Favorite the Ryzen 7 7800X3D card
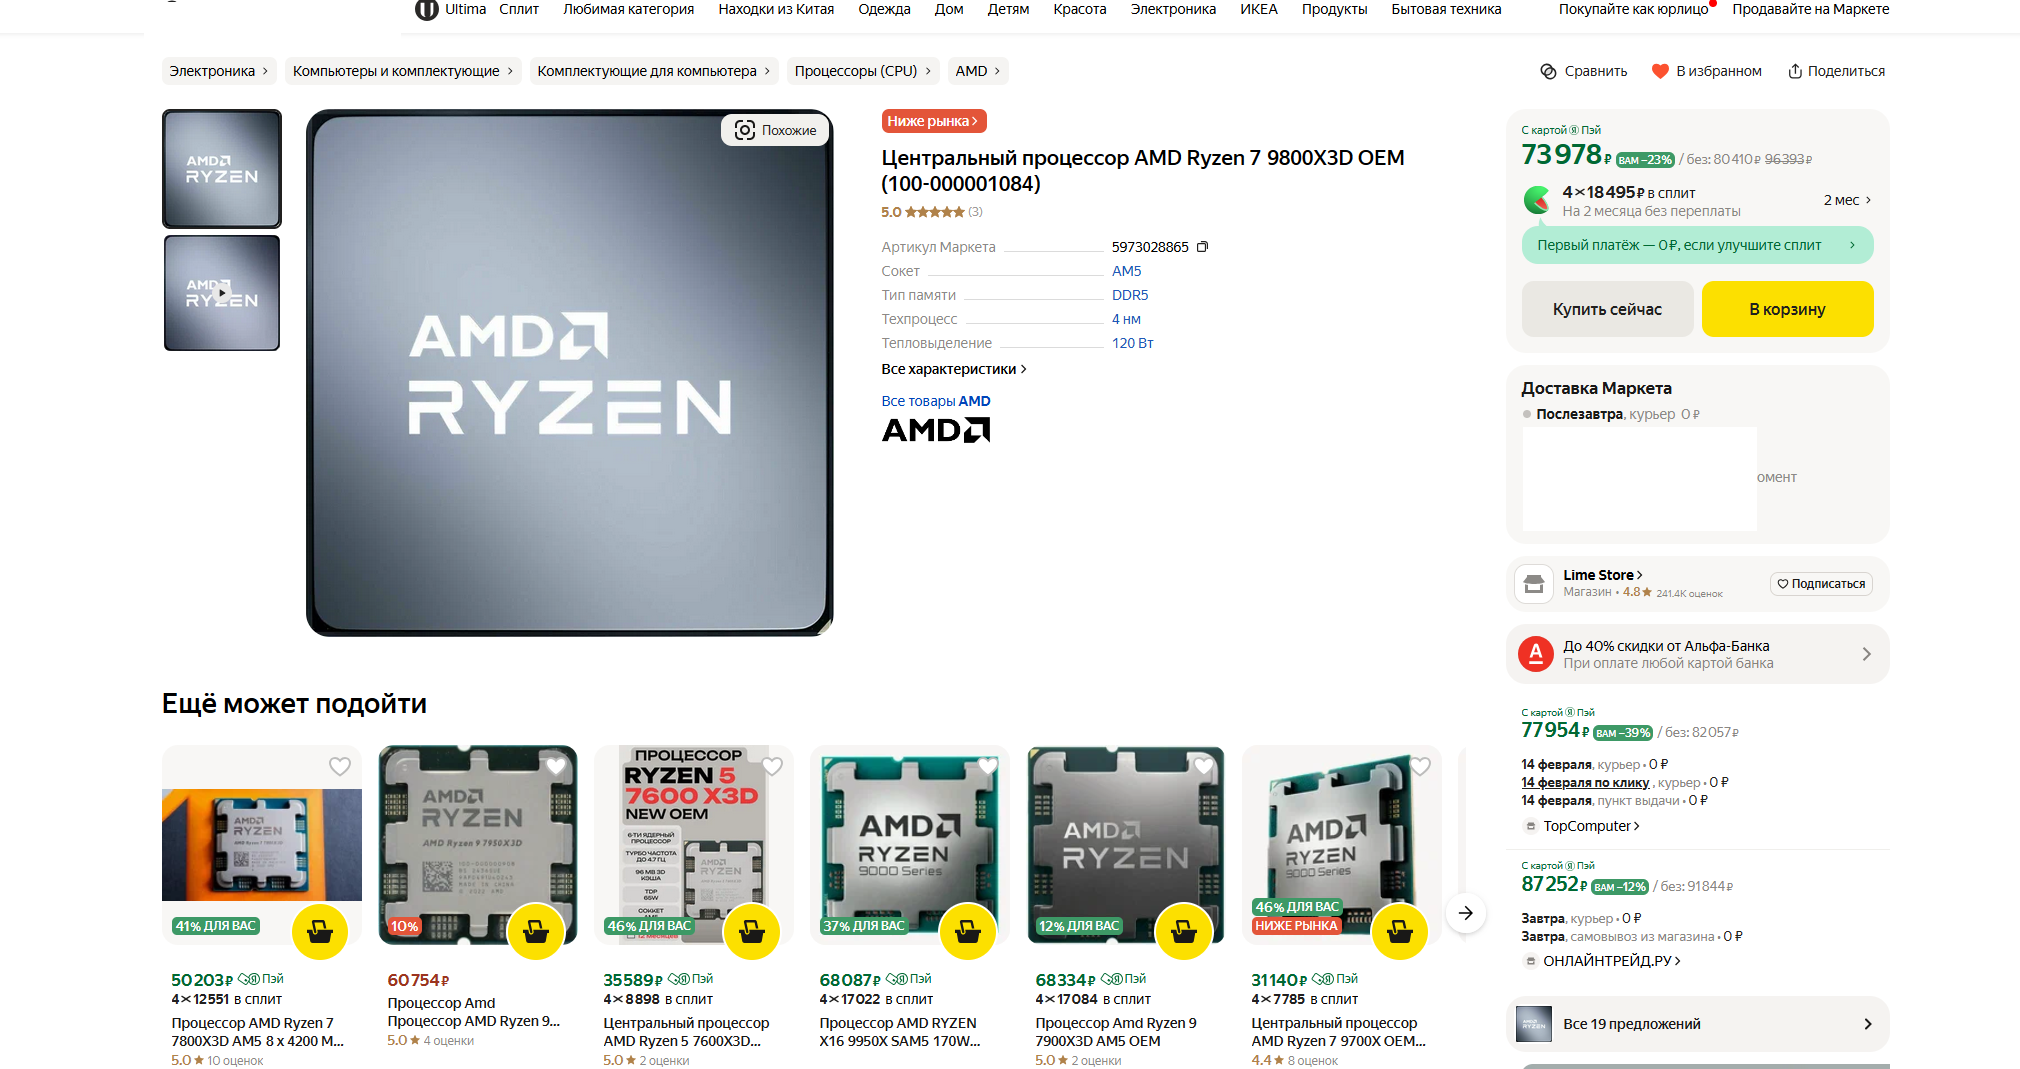Screen dimensions: 2020x1069 tap(340, 766)
